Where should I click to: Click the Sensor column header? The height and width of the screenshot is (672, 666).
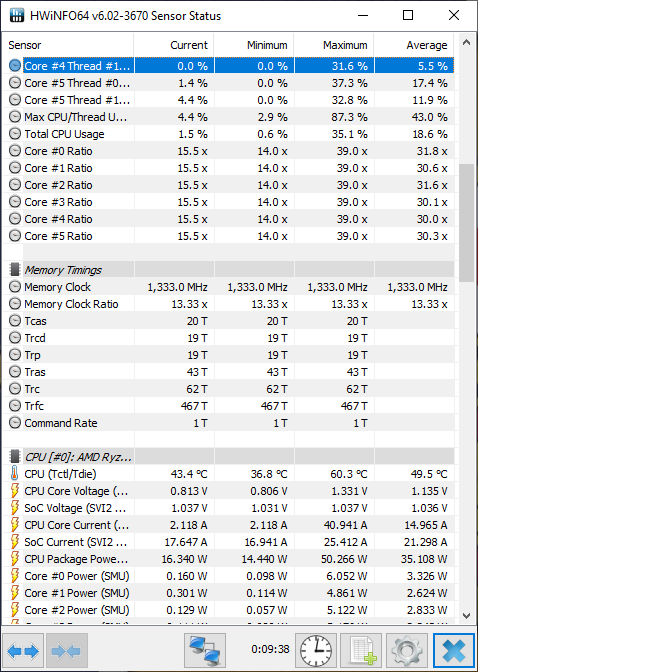[69, 45]
